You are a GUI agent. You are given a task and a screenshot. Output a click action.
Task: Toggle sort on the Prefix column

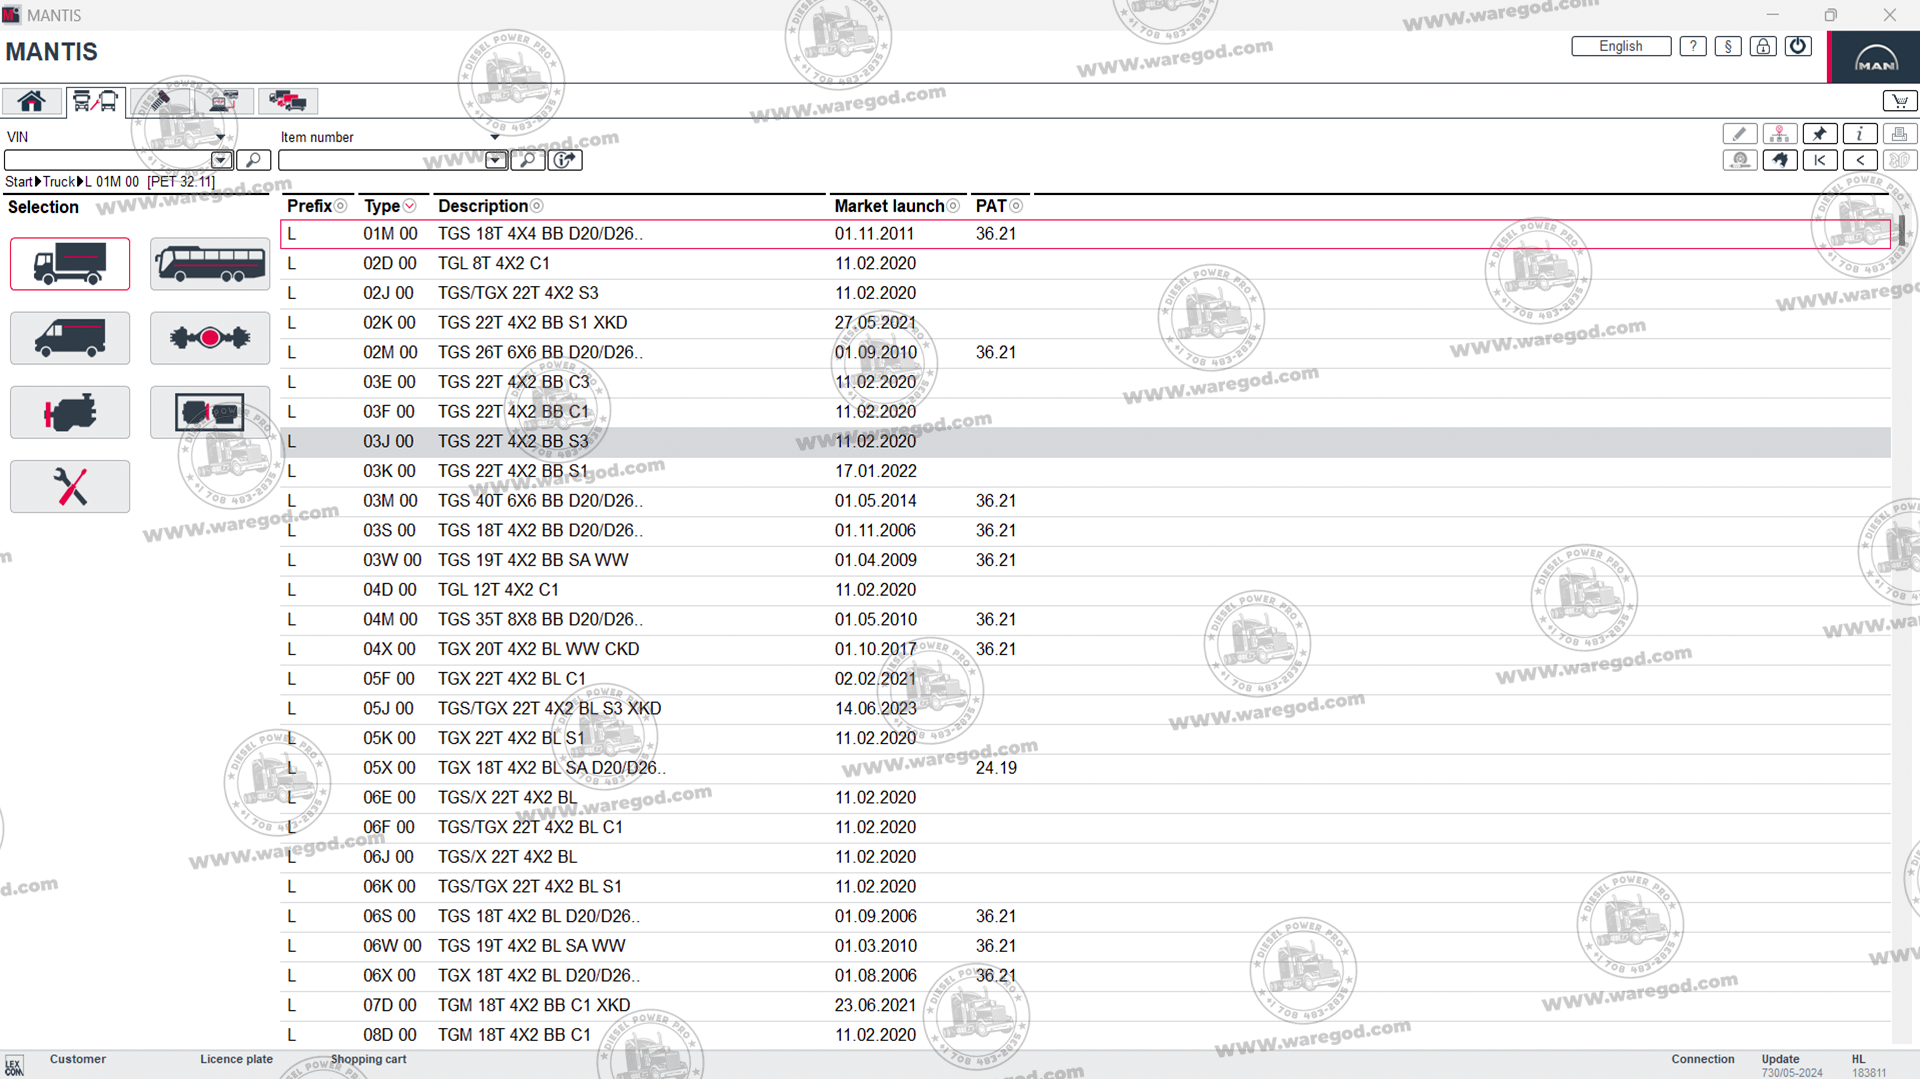pos(340,206)
